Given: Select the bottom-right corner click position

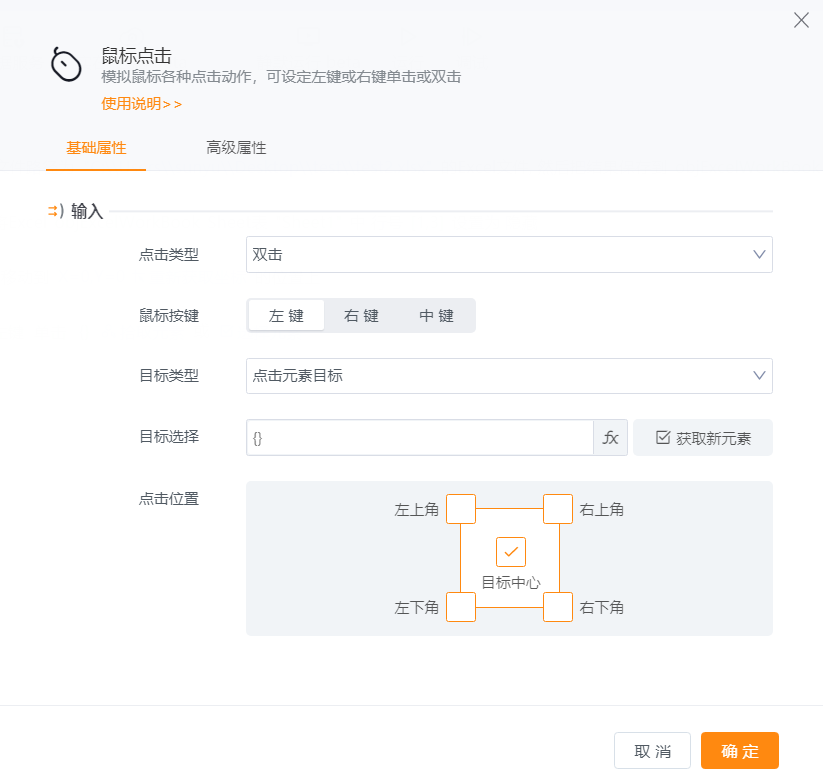Looking at the screenshot, I should tap(558, 607).
